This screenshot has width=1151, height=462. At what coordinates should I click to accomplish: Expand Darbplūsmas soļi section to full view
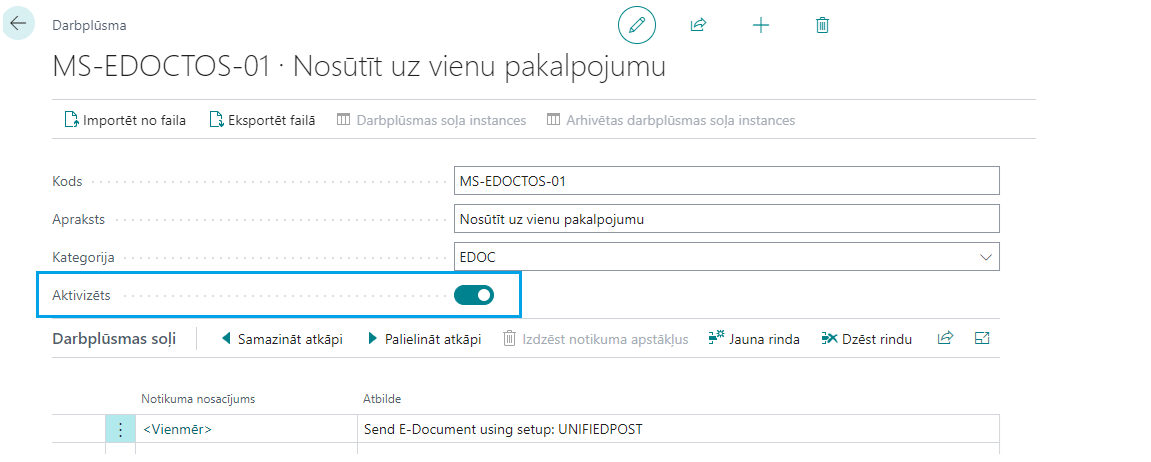(982, 339)
